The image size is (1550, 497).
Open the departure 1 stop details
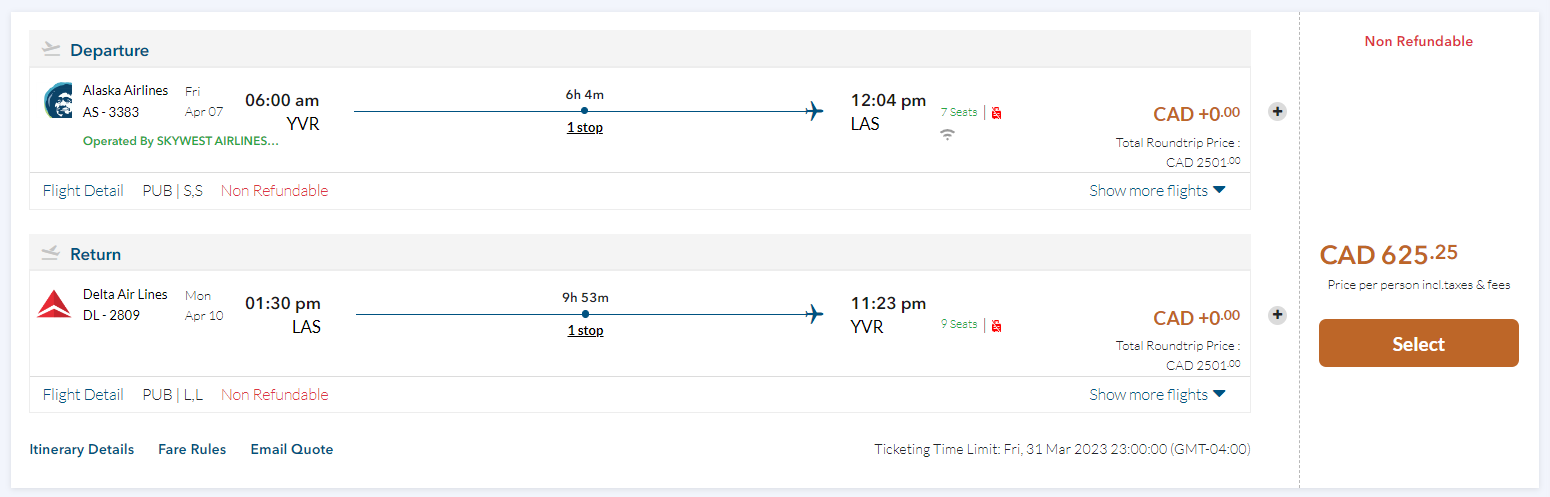pos(585,128)
